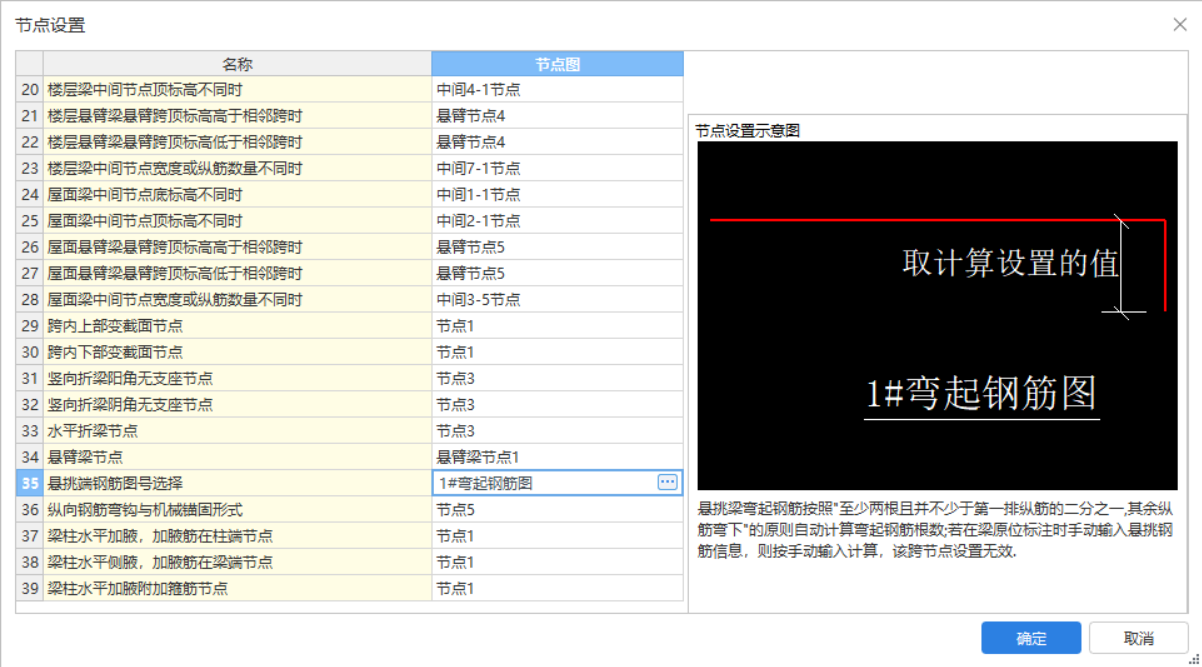Select cell 中间4-1节点
1202x667 pixels.
coord(558,90)
